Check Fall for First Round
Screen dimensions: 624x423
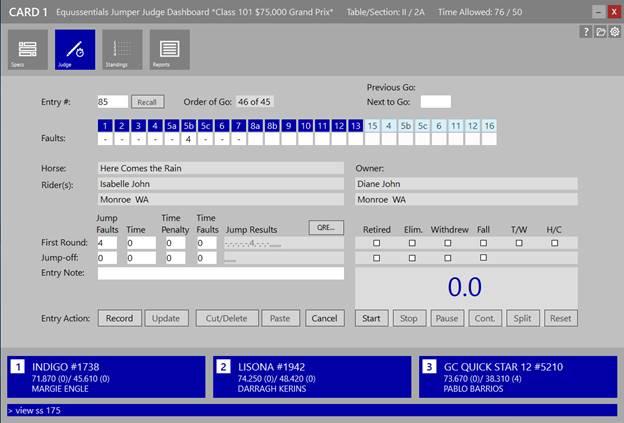(x=483, y=243)
